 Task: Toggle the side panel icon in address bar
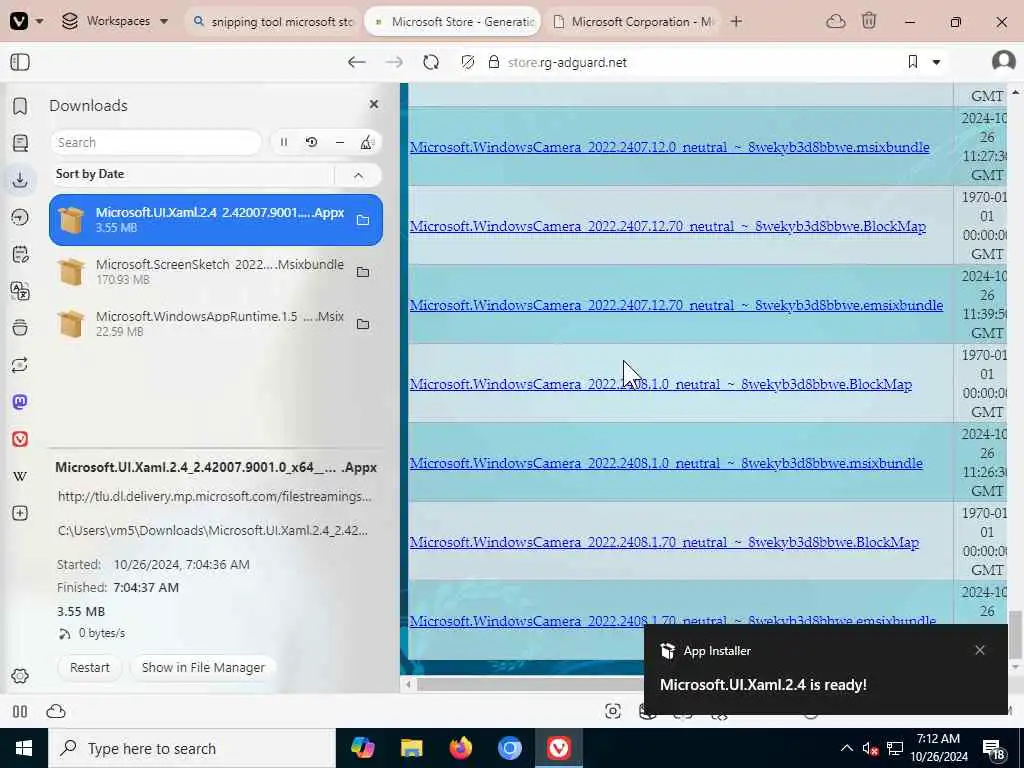[20, 62]
